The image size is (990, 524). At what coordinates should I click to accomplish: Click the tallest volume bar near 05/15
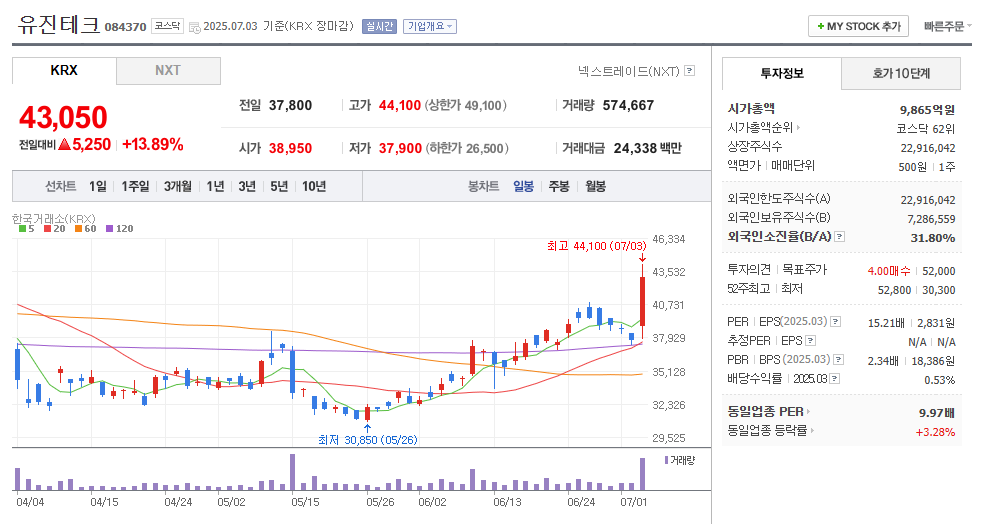(x=292, y=472)
